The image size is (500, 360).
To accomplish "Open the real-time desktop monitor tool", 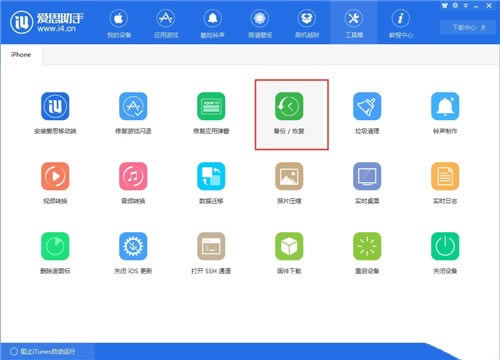I will point(367,176).
